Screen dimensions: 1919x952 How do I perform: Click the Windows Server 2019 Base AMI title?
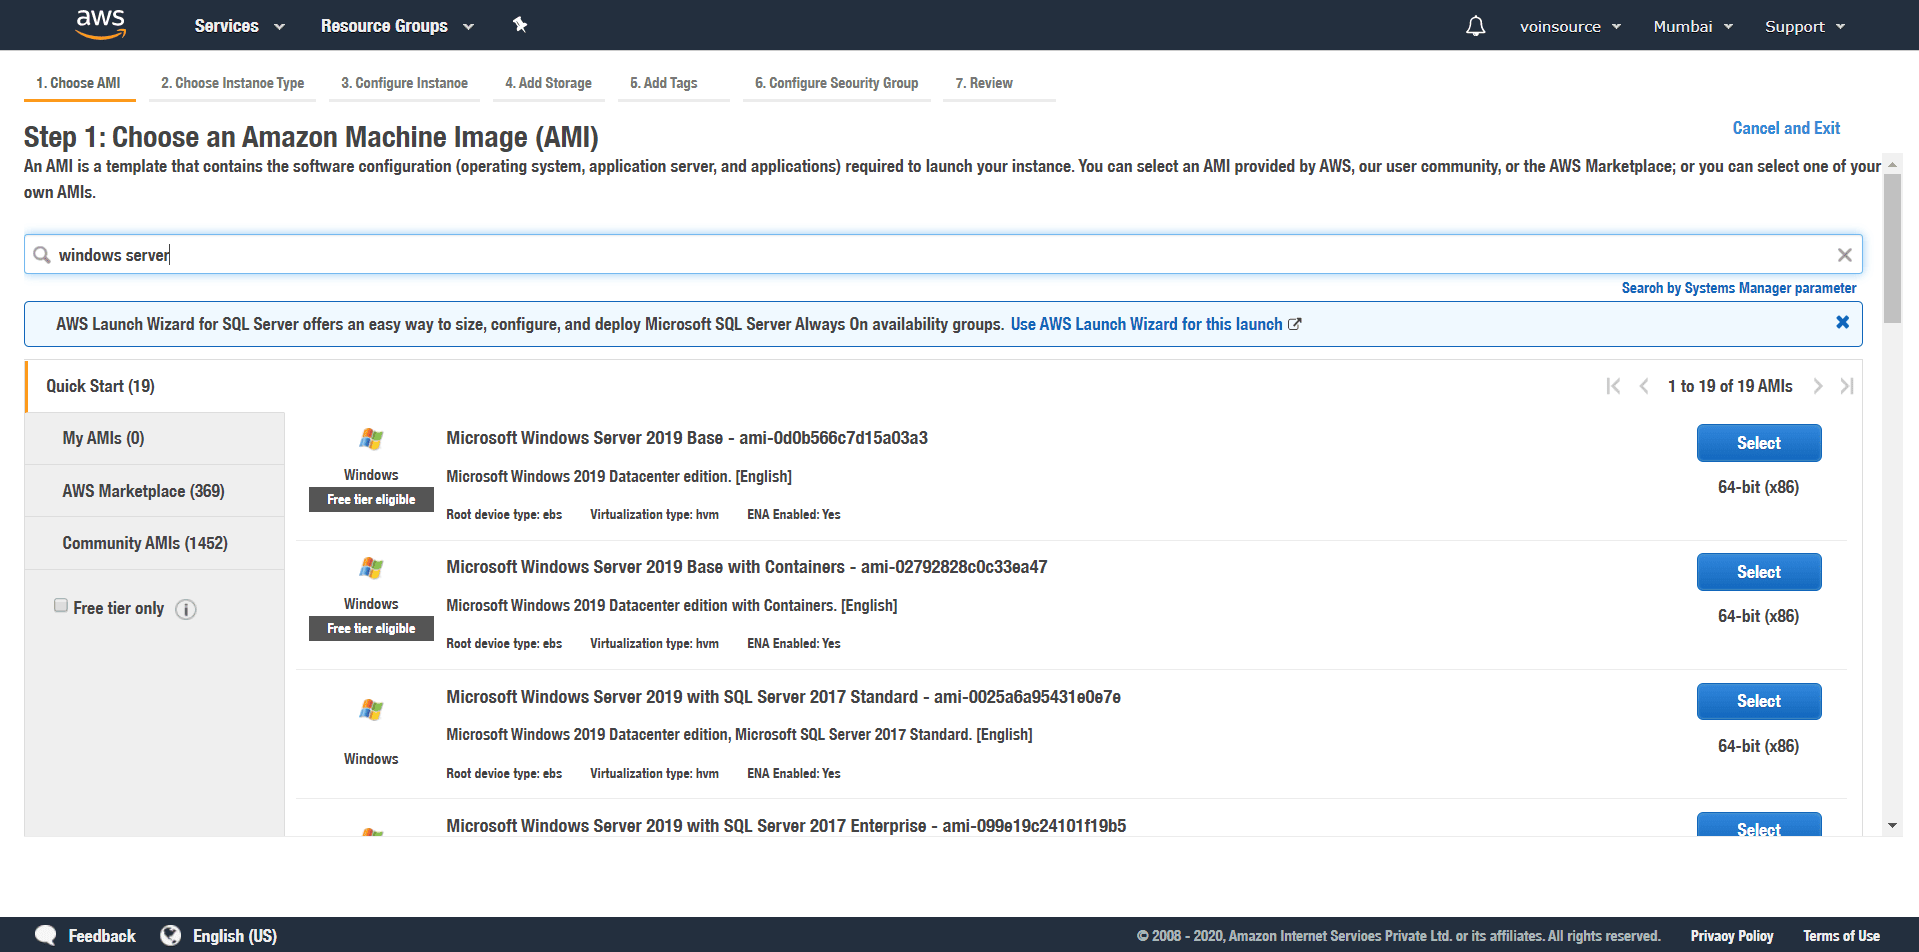(687, 438)
